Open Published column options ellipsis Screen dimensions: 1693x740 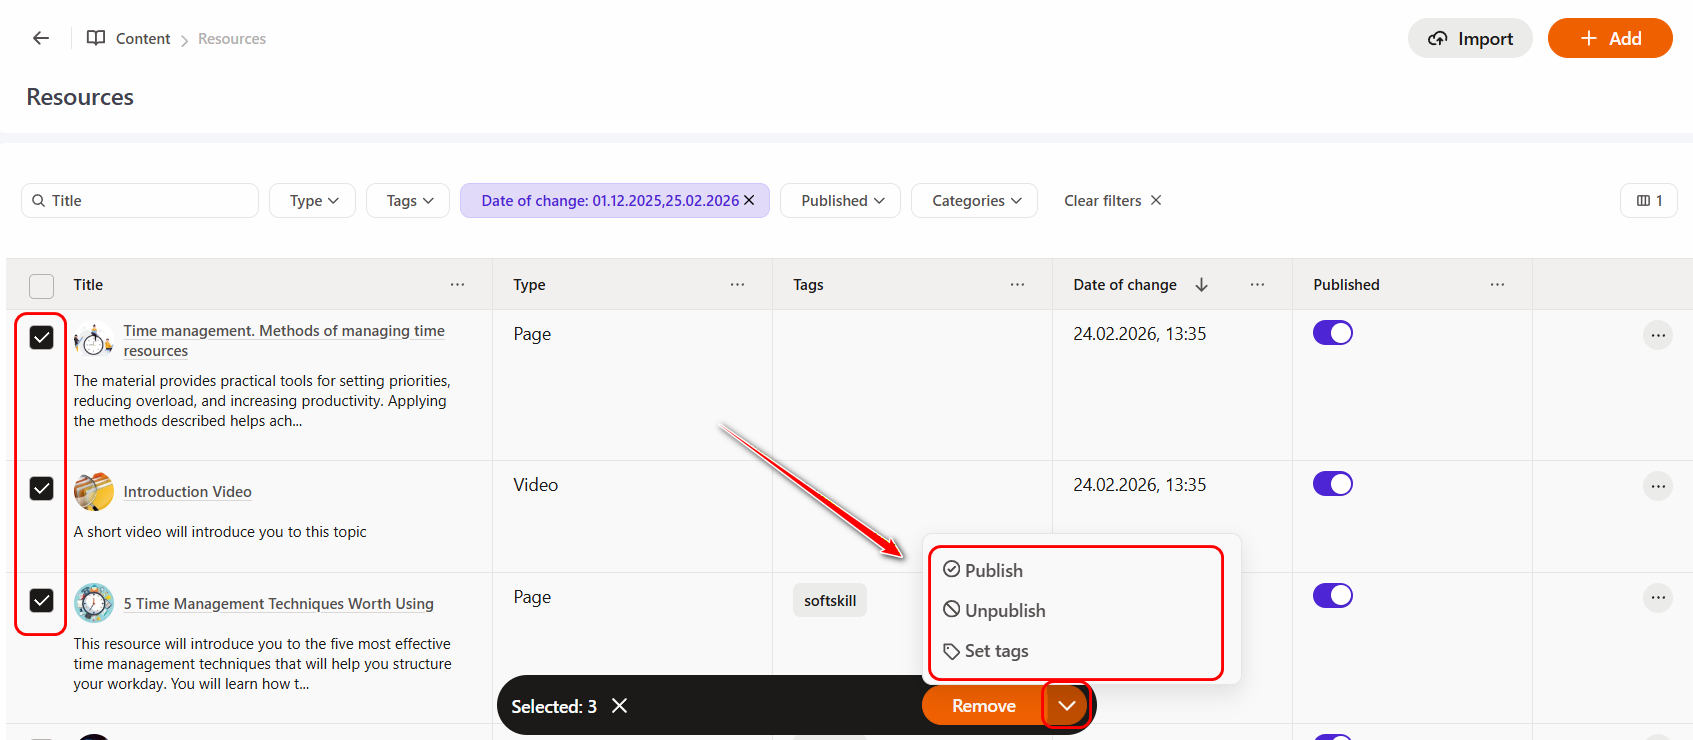click(x=1496, y=285)
